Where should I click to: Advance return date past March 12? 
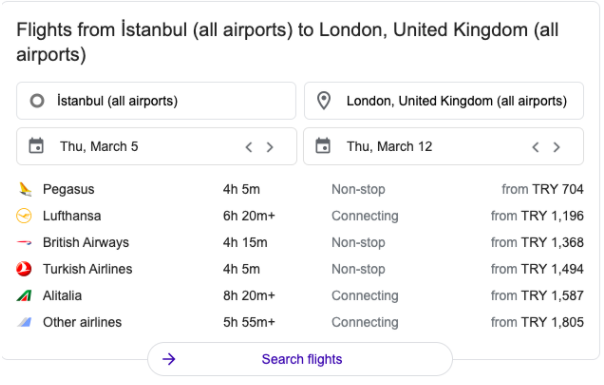(x=557, y=147)
